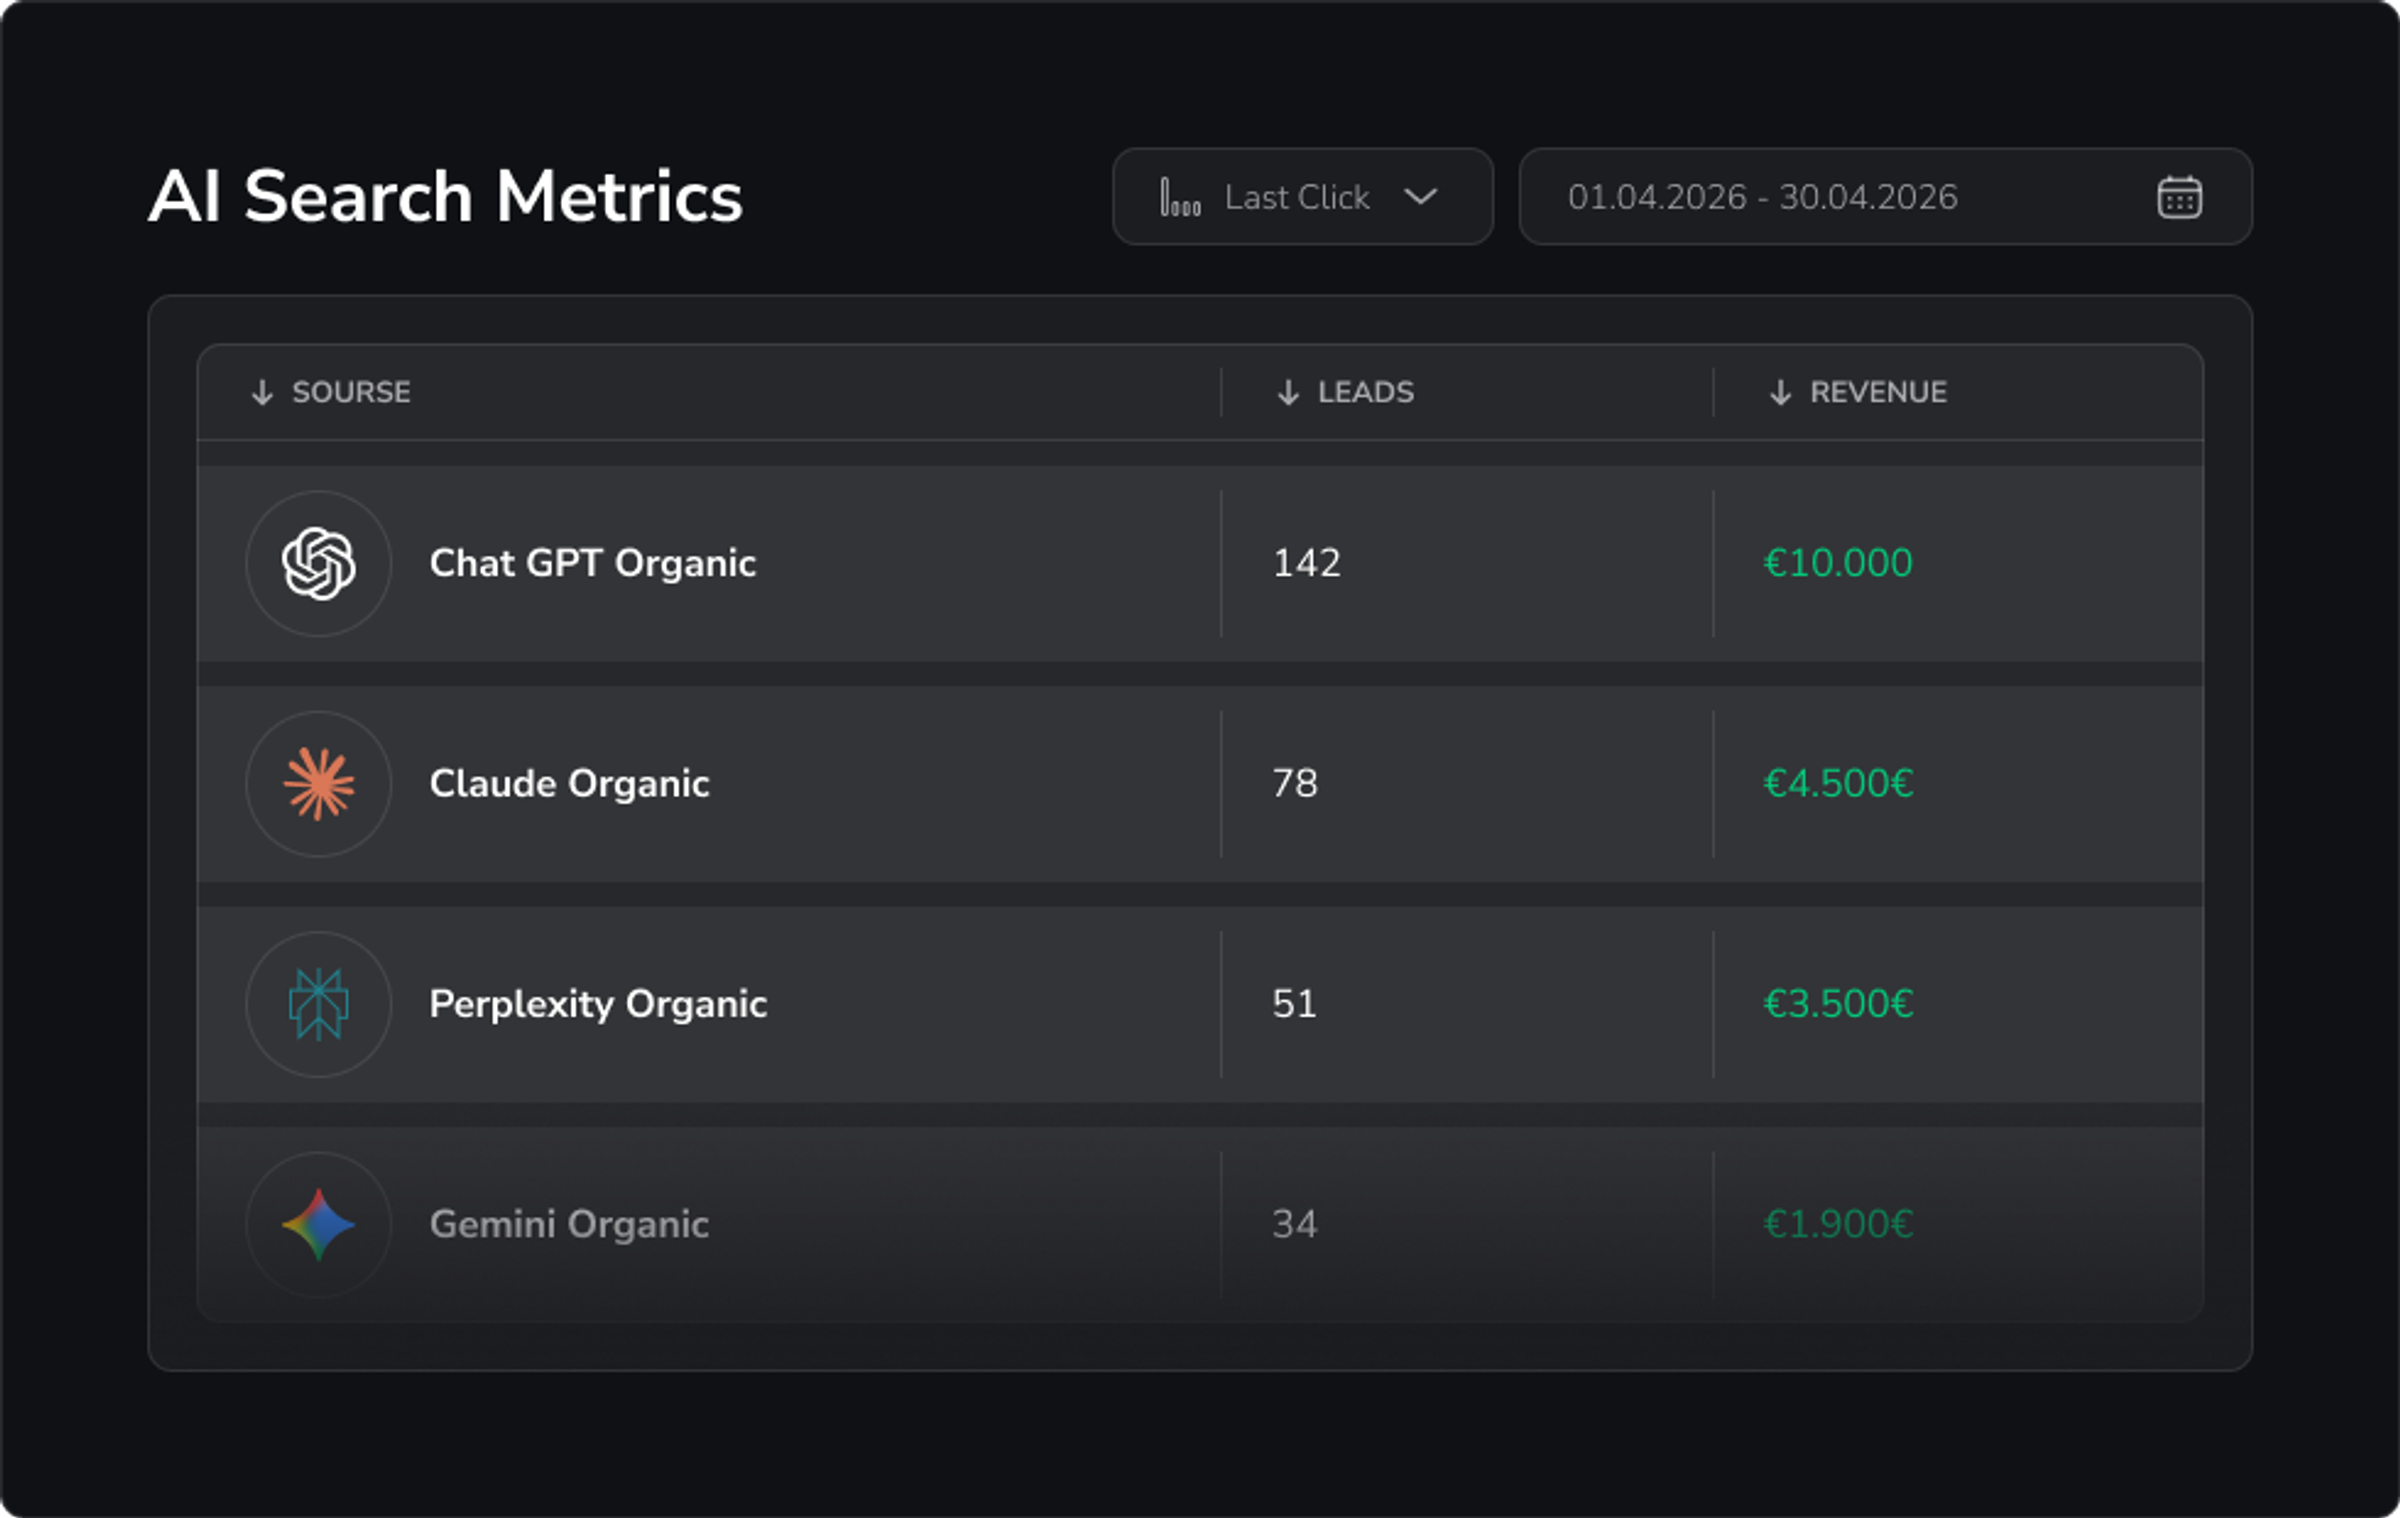Click the €3.500€ revenue value
Image resolution: width=2400 pixels, height=1518 pixels.
click(1838, 1003)
